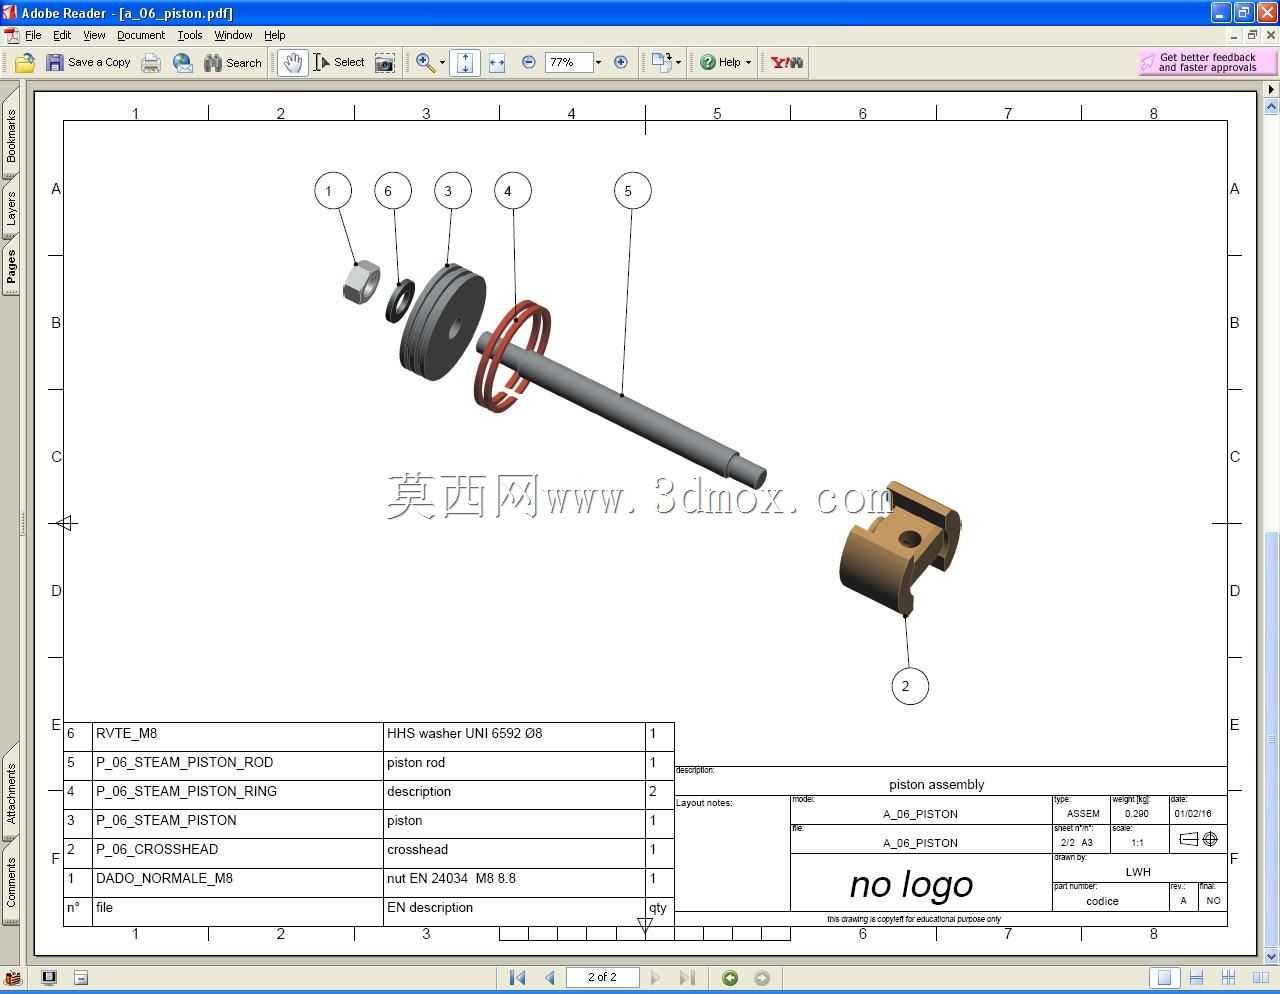Click the grey Next View button
The width and height of the screenshot is (1280, 994).
(x=762, y=978)
